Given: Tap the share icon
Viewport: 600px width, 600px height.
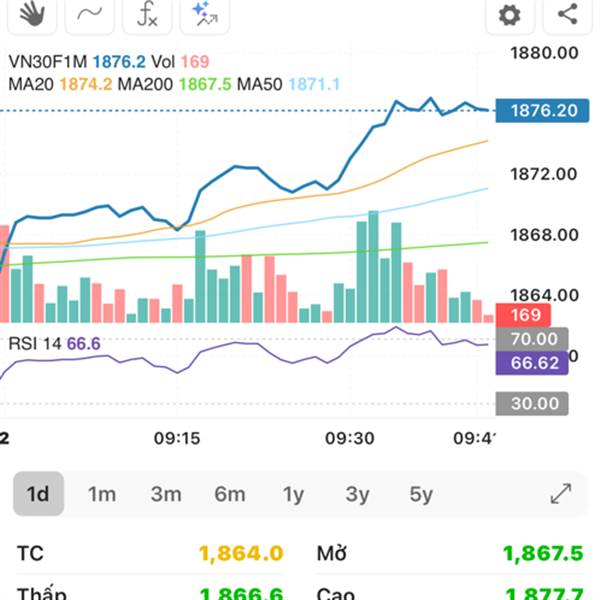Looking at the screenshot, I should click(x=567, y=14).
